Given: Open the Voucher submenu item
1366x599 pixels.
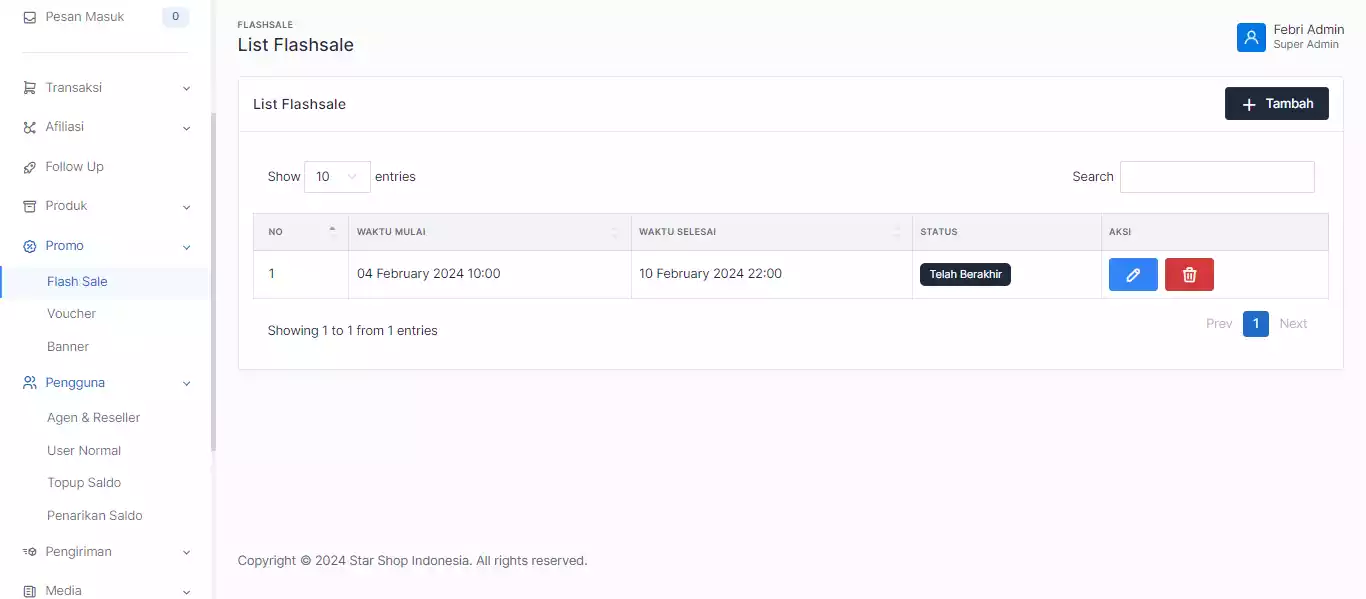Looking at the screenshot, I should tap(72, 314).
